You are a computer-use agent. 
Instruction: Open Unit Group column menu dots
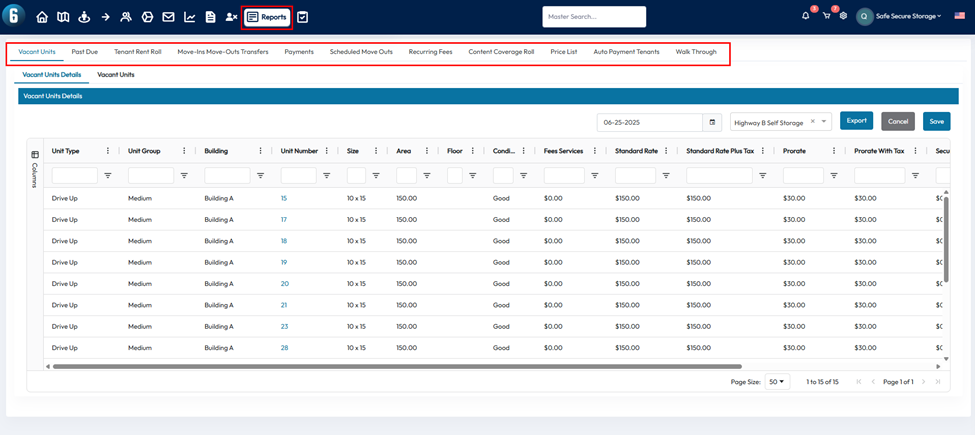point(184,151)
